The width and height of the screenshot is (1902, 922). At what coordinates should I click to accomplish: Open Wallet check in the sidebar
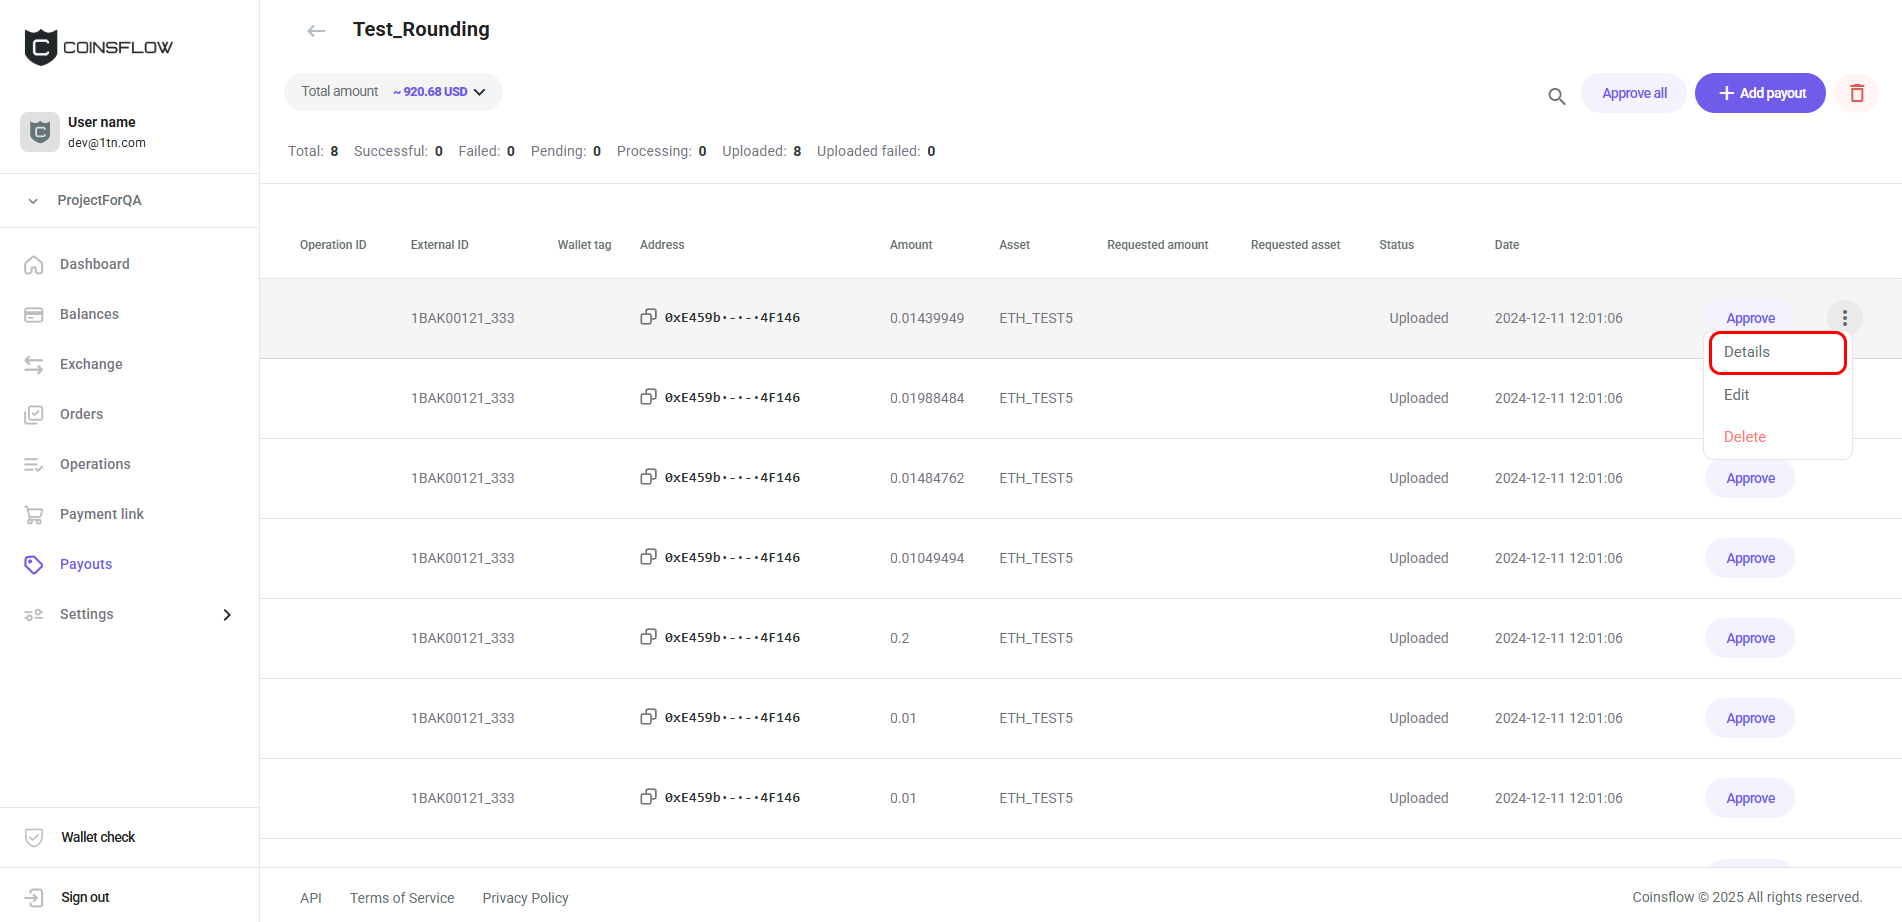click(x=98, y=837)
